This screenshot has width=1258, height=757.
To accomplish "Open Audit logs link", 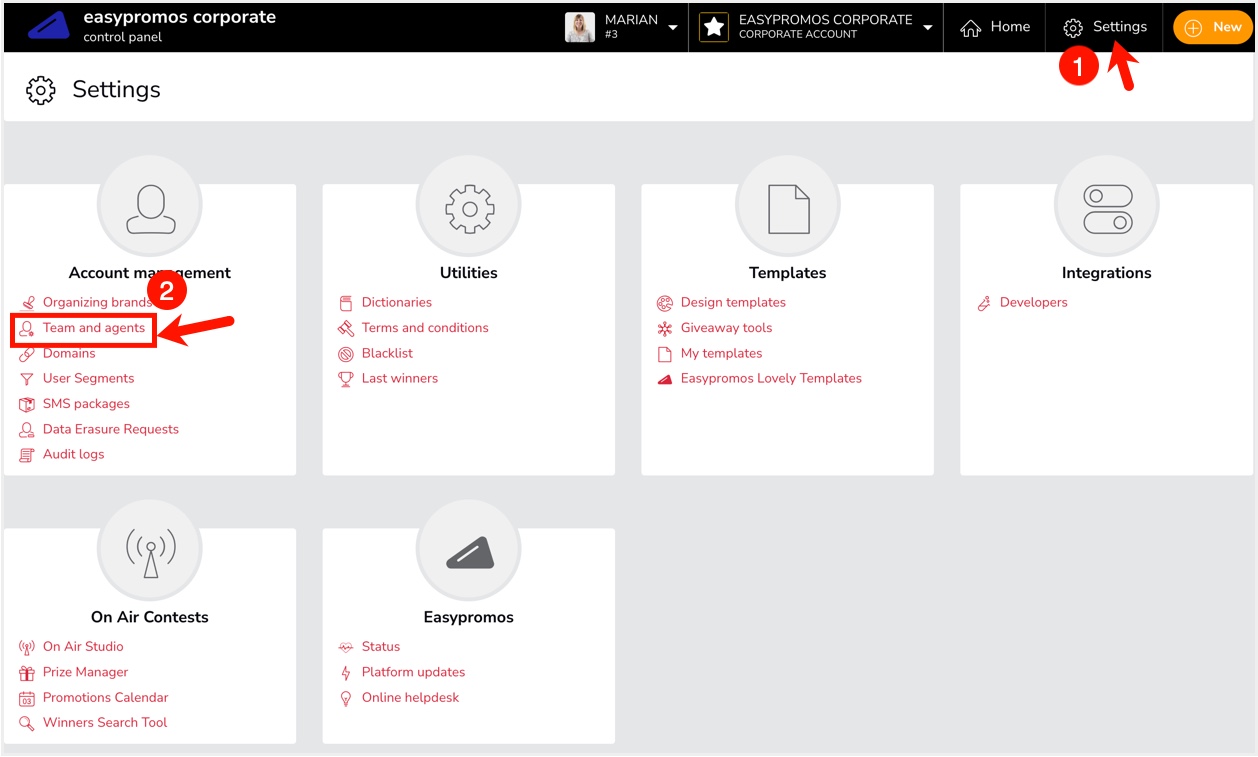I will click(73, 454).
